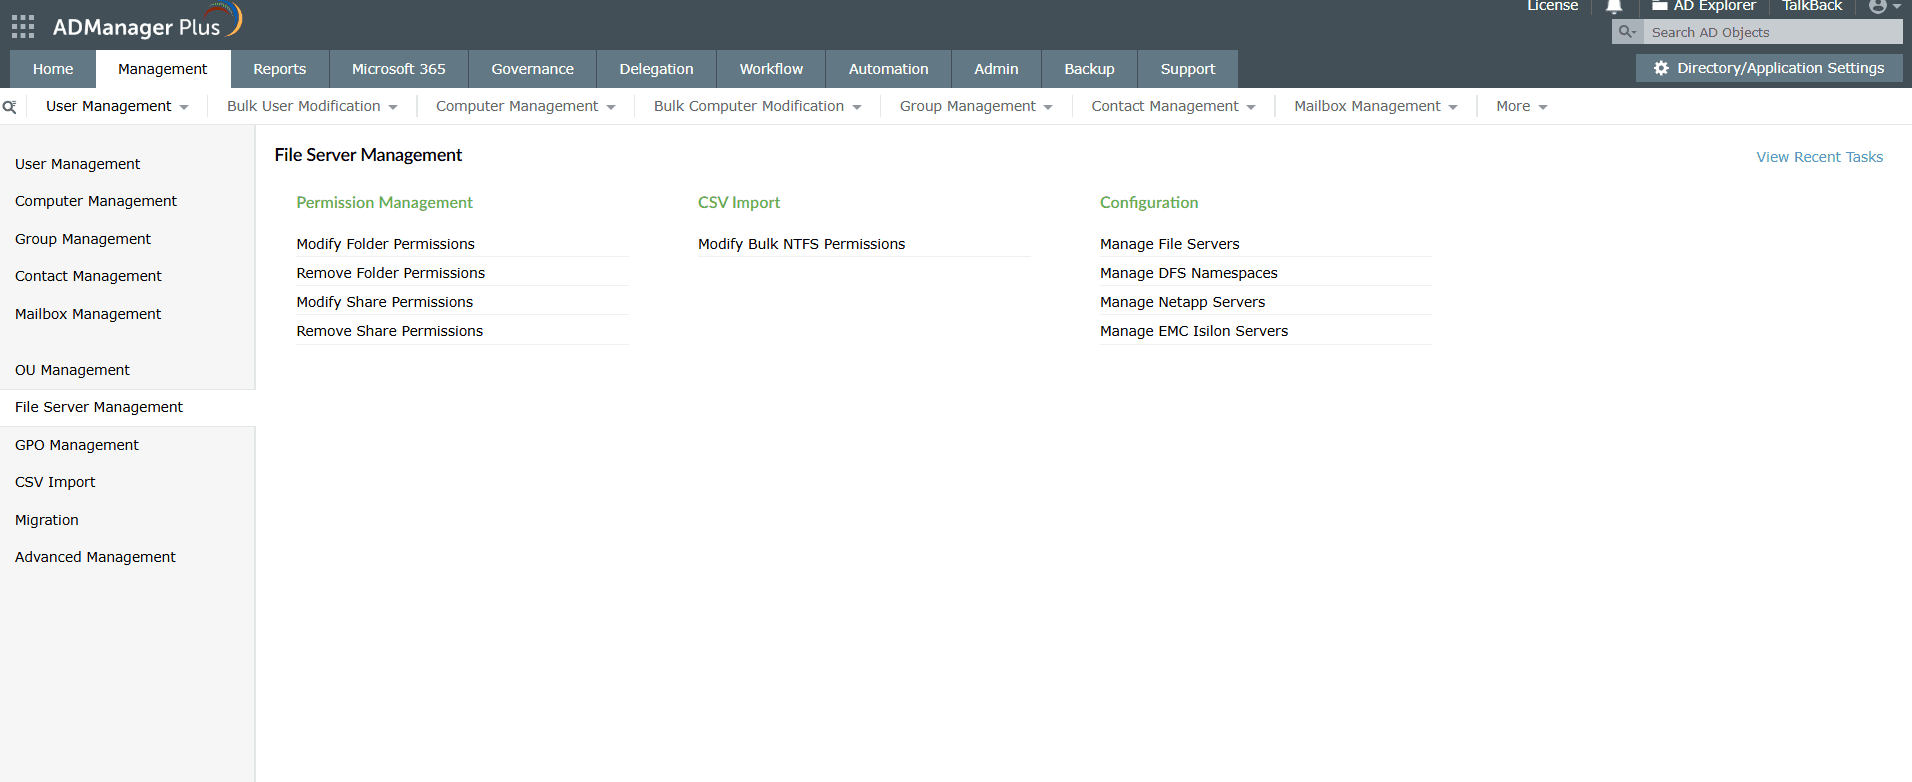Open the Delegation tab
Screen dimensions: 1912x782
click(656, 69)
